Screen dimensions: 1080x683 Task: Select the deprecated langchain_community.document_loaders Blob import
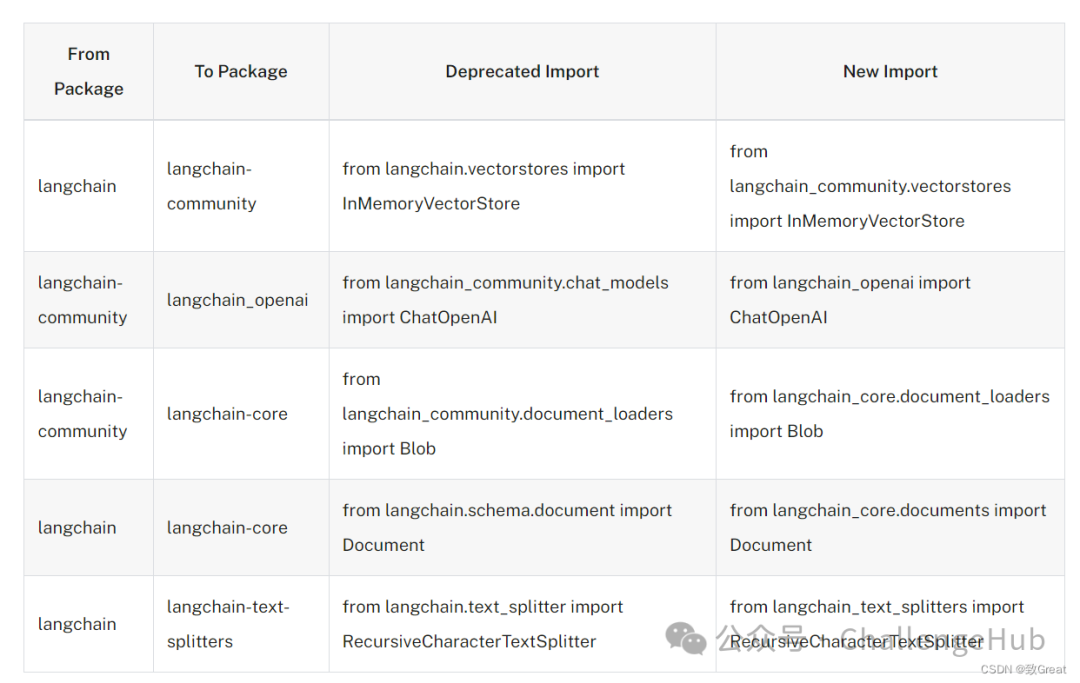click(x=507, y=414)
